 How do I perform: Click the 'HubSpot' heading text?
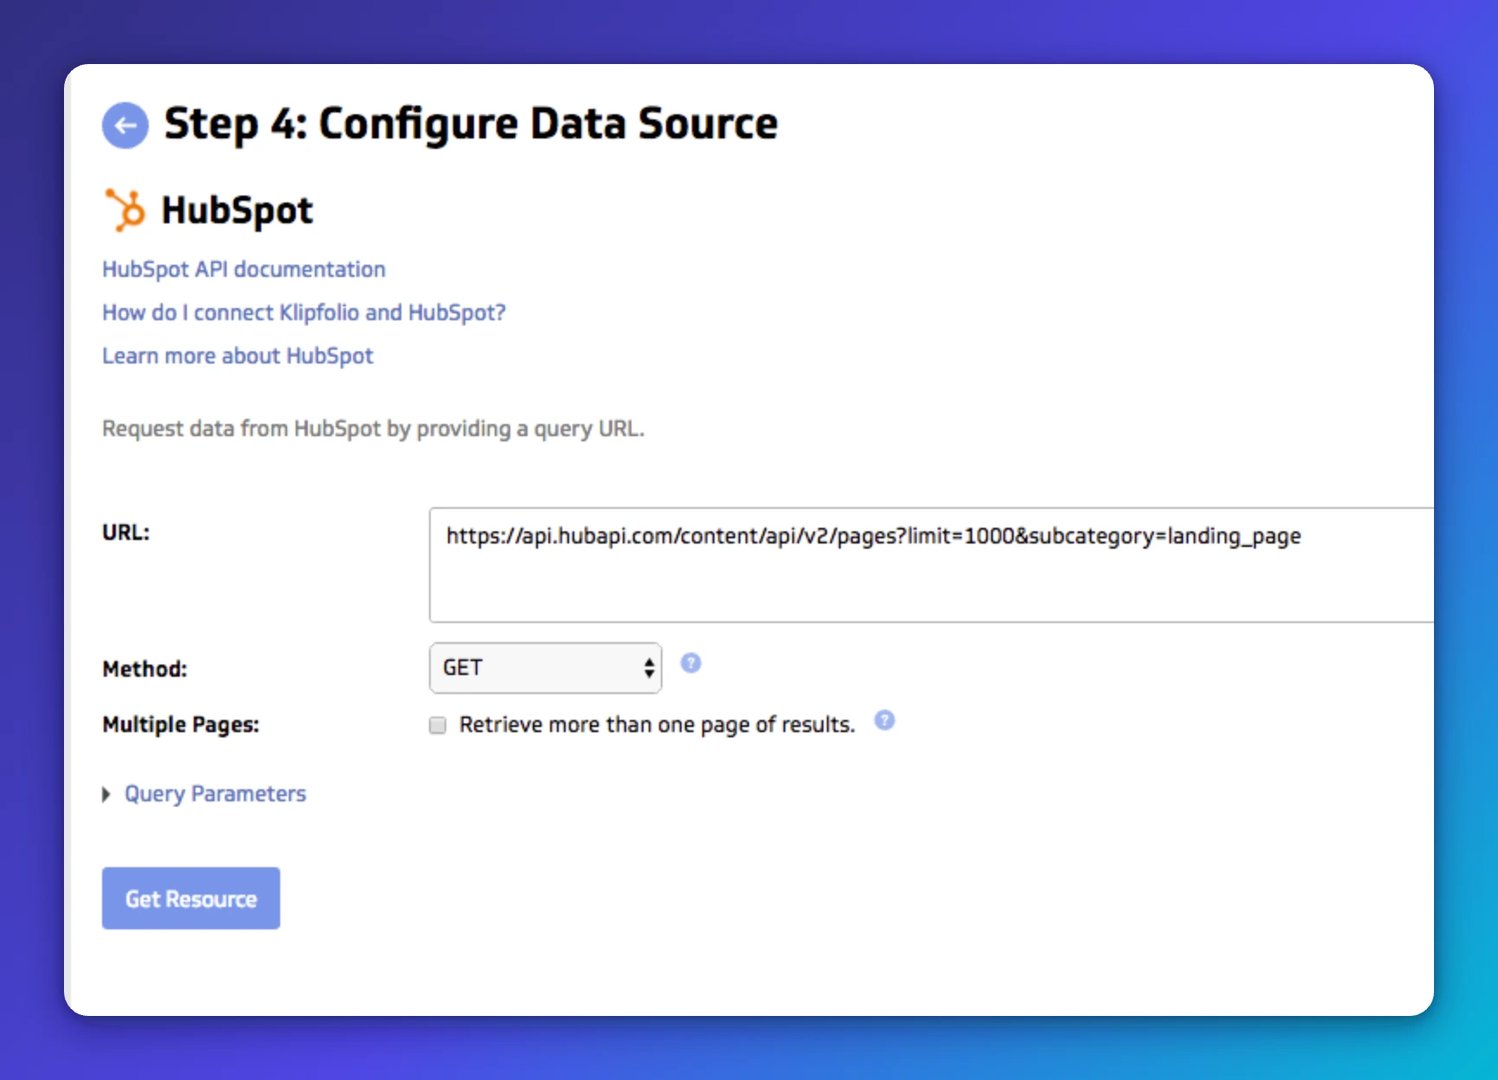coord(237,210)
